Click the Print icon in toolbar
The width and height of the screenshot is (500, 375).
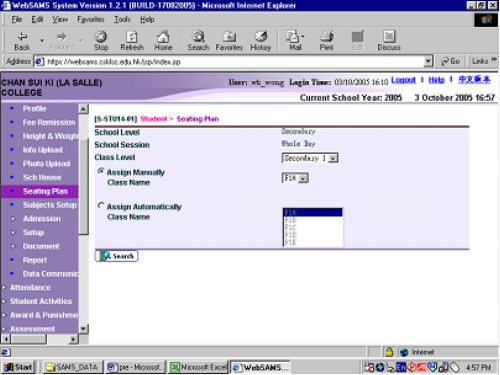click(x=327, y=37)
